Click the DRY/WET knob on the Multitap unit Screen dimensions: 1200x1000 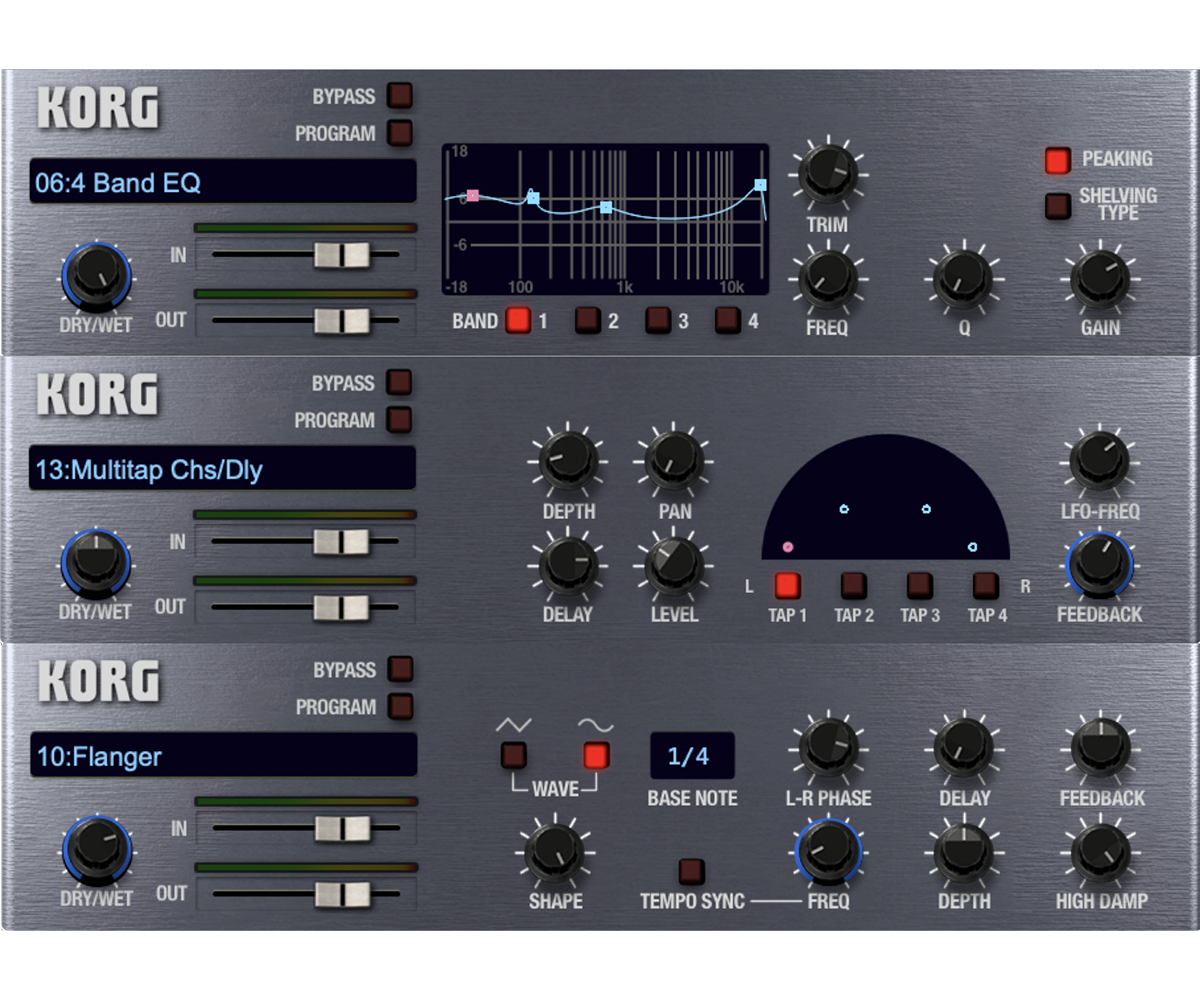pyautogui.click(x=96, y=562)
